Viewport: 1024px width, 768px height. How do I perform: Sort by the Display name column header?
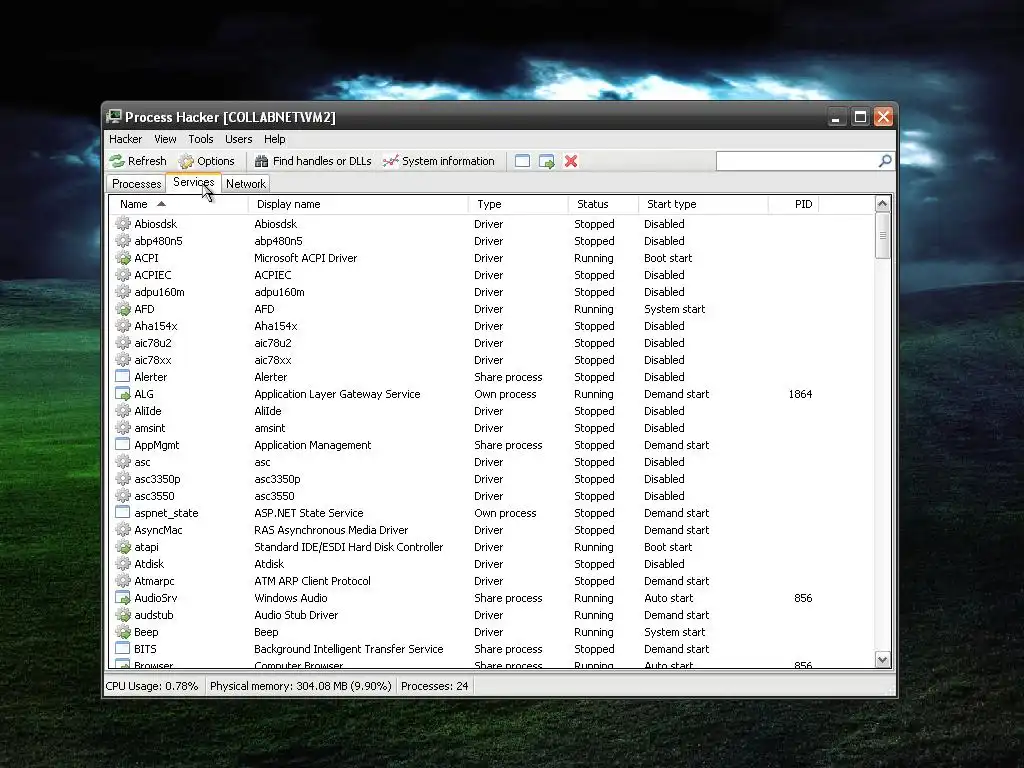[x=358, y=204]
